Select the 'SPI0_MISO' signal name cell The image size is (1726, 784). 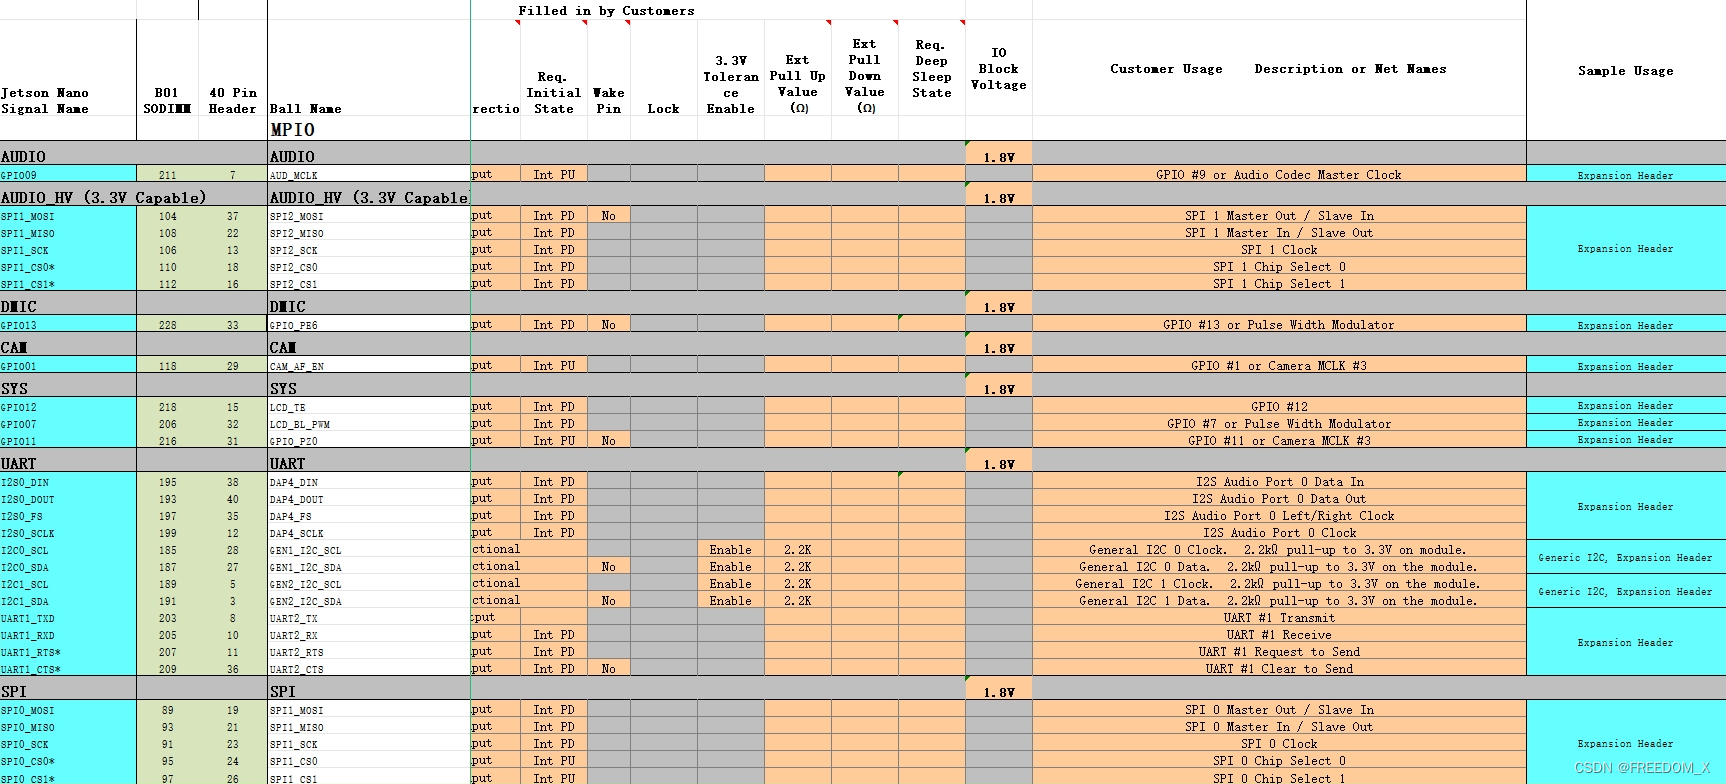[x=68, y=726]
